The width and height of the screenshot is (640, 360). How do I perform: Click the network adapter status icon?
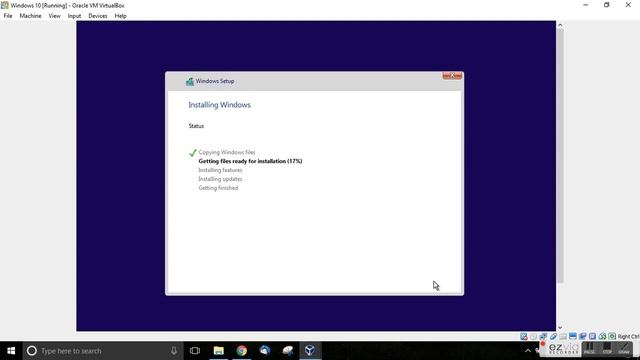pos(543,336)
